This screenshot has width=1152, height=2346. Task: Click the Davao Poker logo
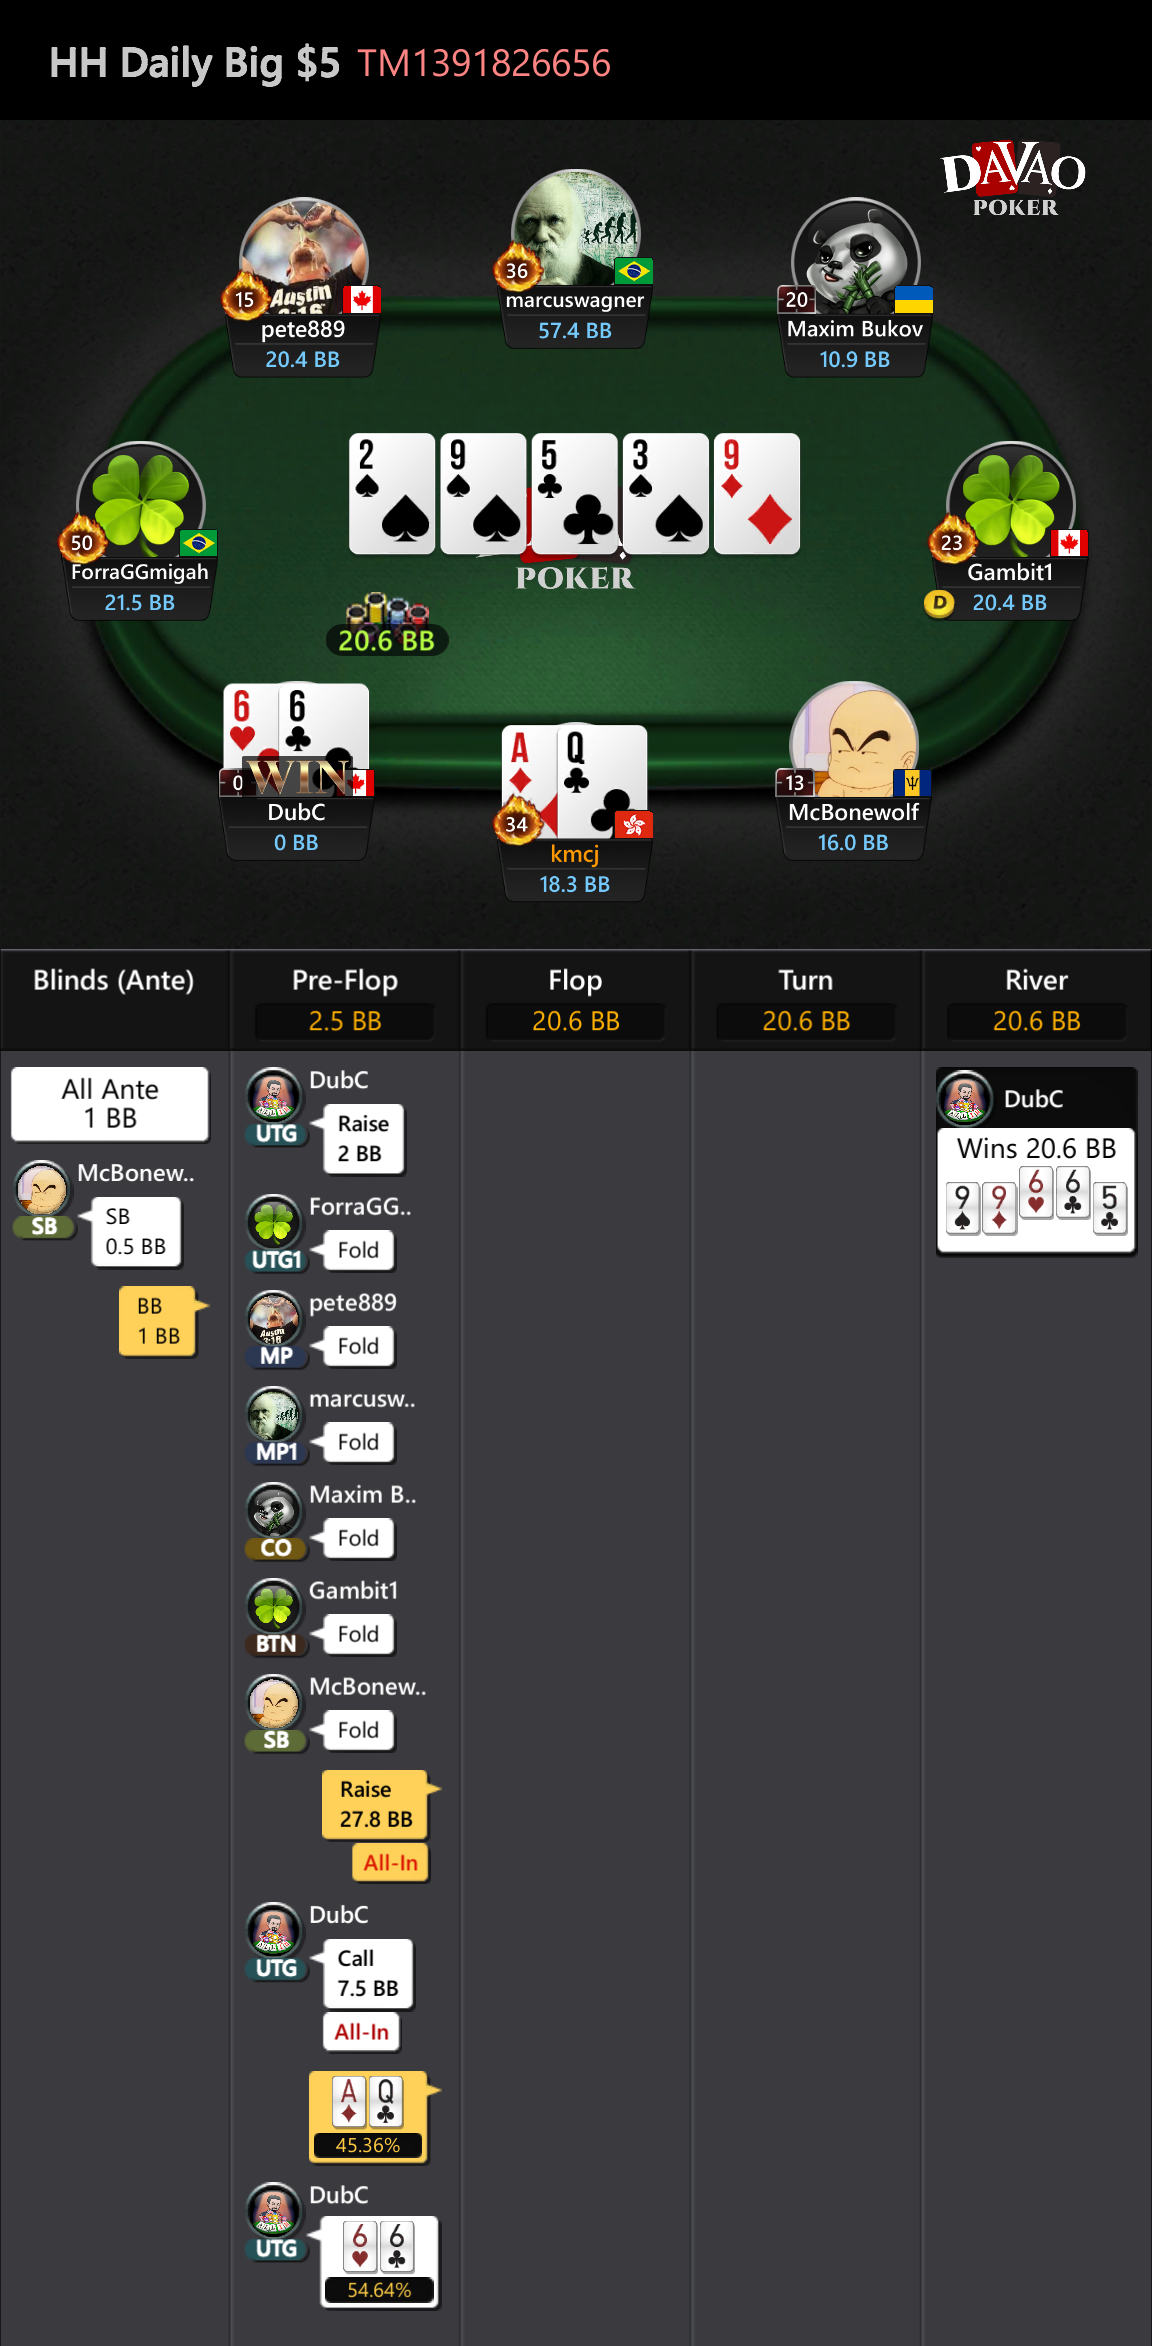click(x=1014, y=179)
